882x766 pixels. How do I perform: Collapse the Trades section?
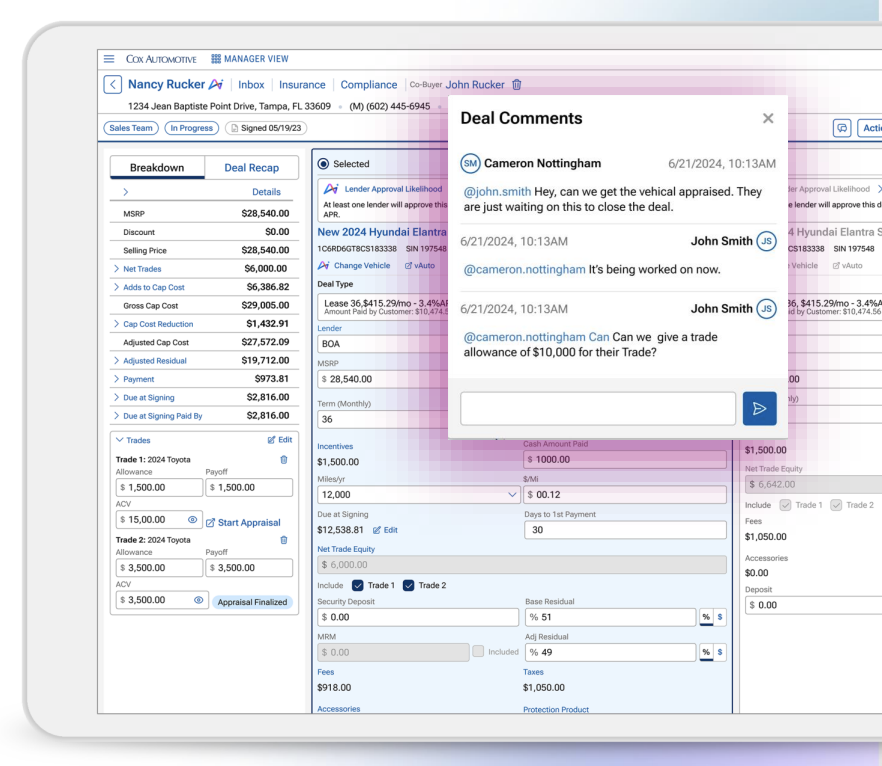(x=119, y=440)
